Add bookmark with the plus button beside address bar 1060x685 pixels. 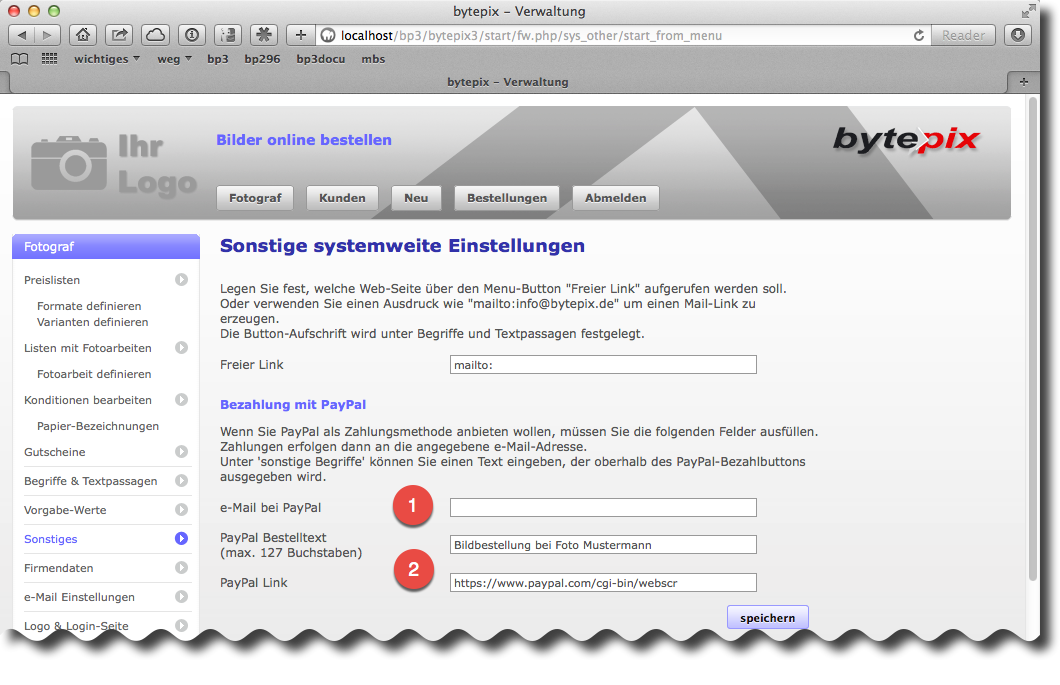click(x=301, y=35)
